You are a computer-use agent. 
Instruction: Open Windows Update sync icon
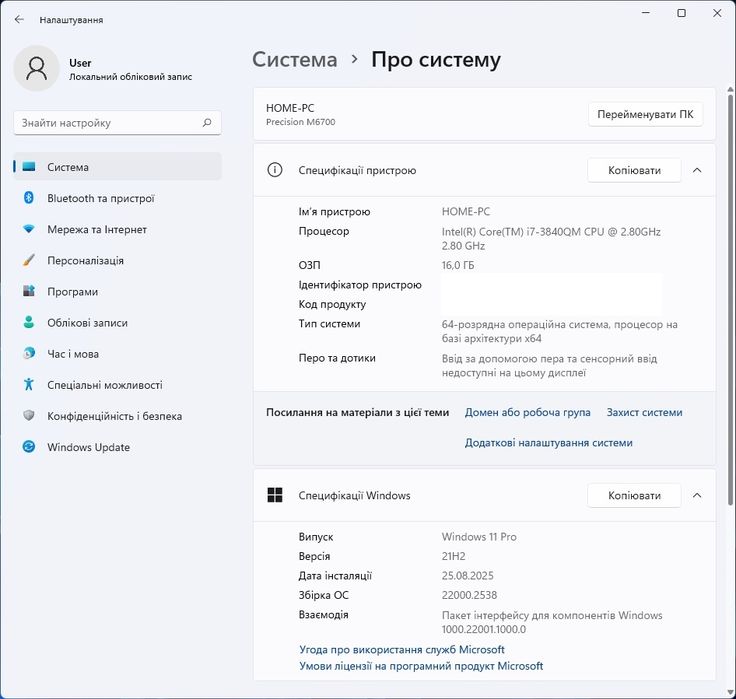coord(29,446)
